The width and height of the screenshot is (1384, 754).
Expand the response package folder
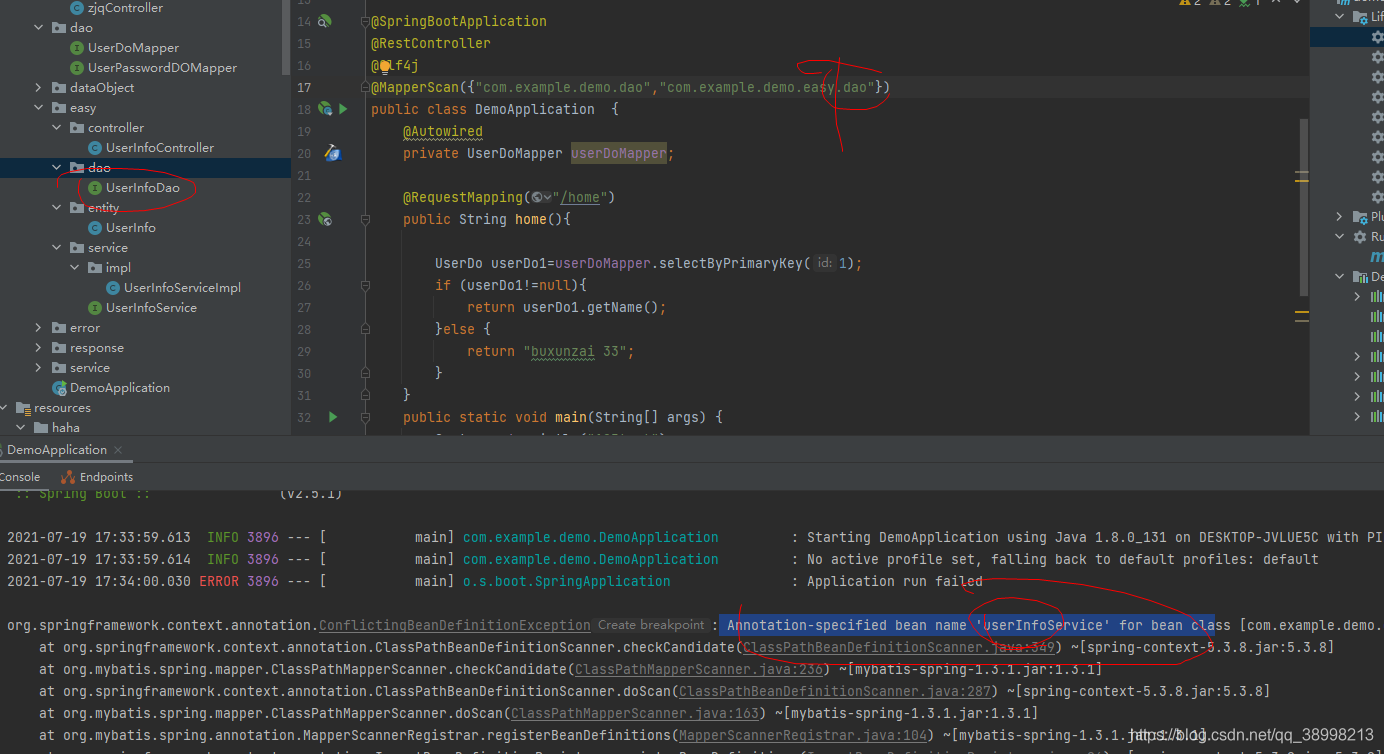pyautogui.click(x=39, y=348)
